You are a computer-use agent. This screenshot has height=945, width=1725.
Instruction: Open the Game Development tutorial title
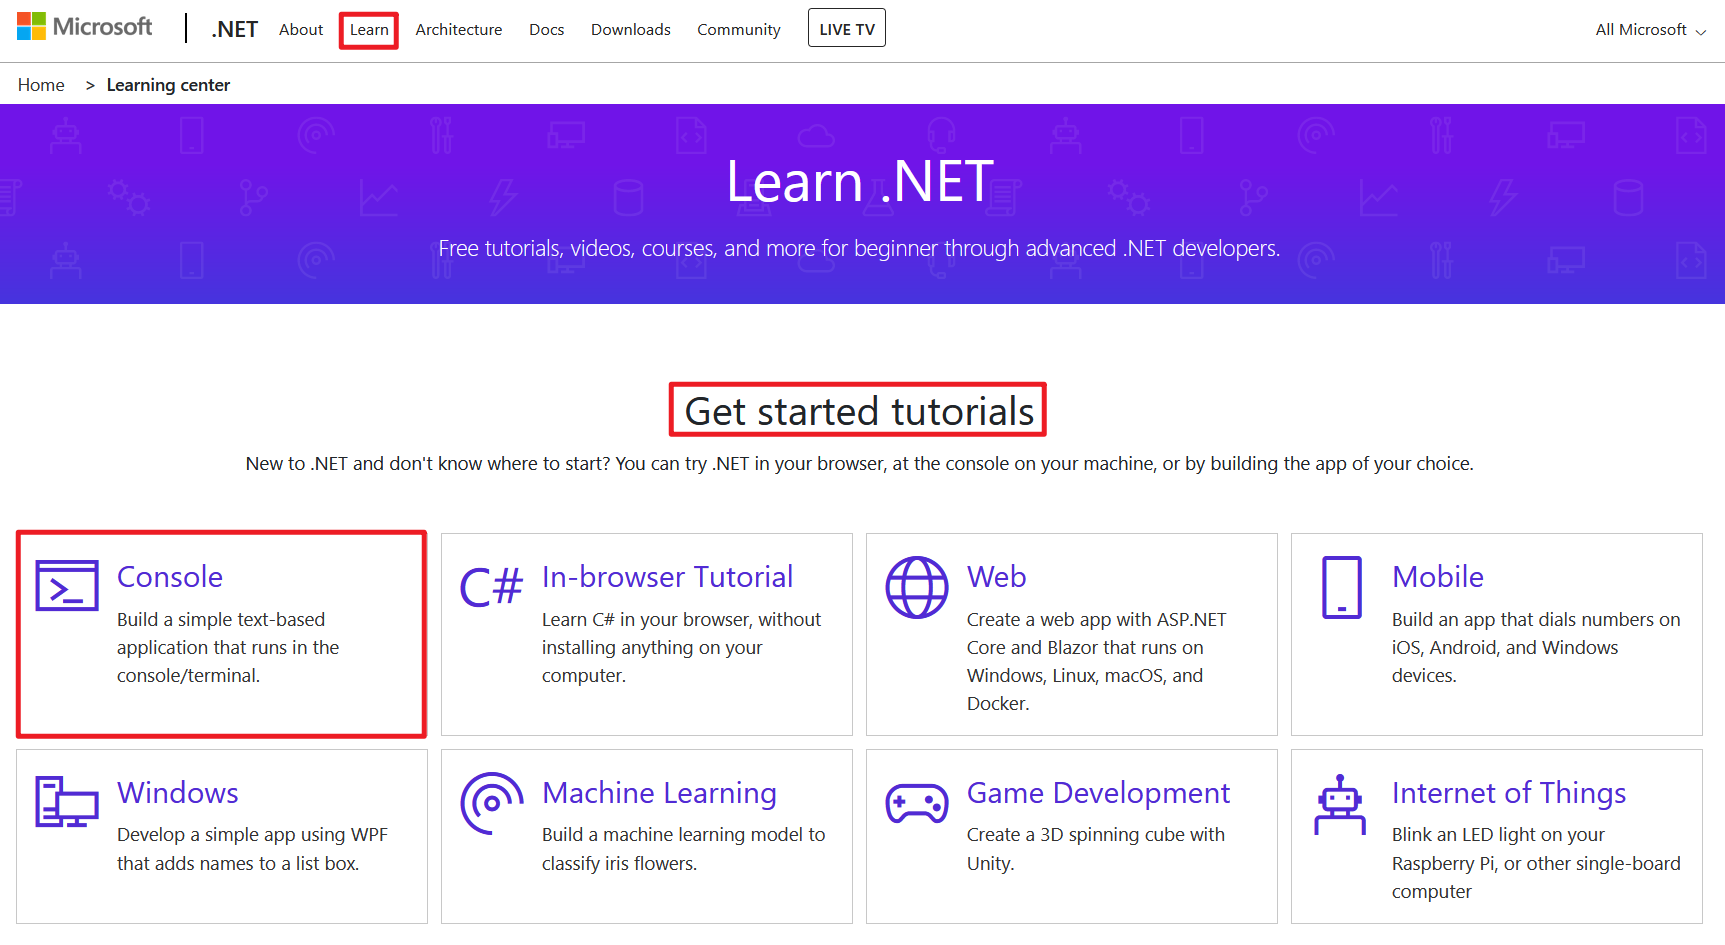coord(1098,793)
